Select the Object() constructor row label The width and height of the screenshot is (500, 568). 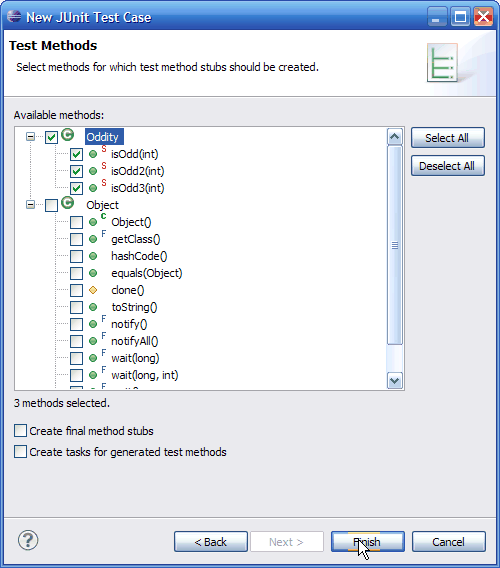click(131, 222)
